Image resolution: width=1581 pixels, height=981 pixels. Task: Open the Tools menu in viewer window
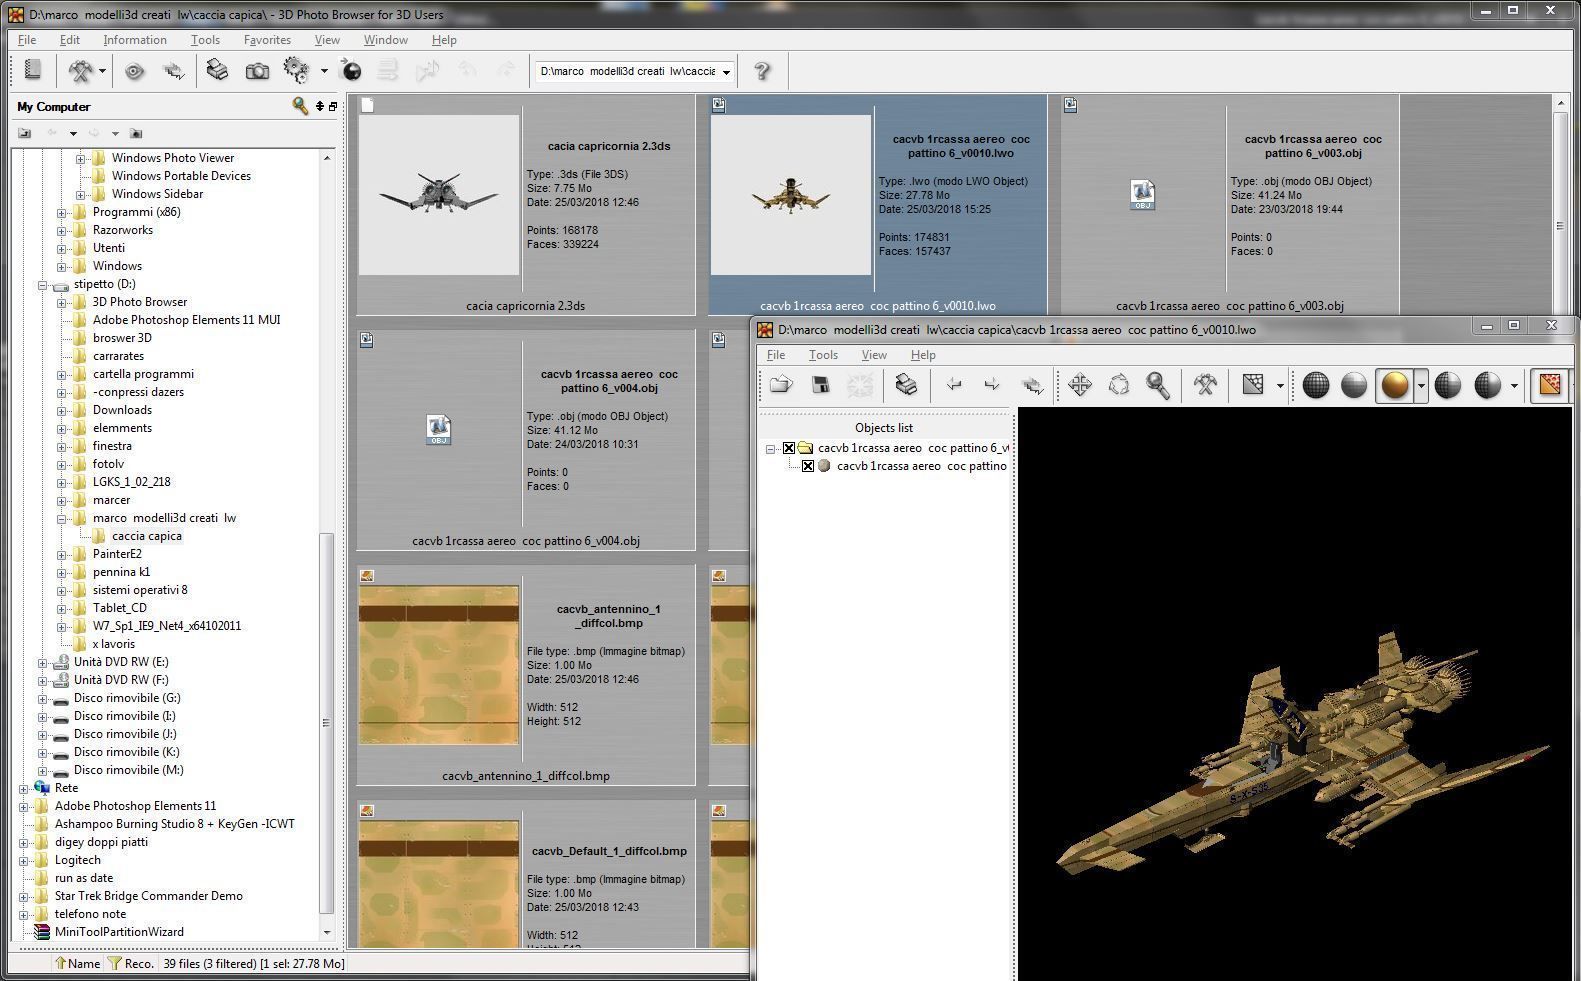[x=823, y=355]
